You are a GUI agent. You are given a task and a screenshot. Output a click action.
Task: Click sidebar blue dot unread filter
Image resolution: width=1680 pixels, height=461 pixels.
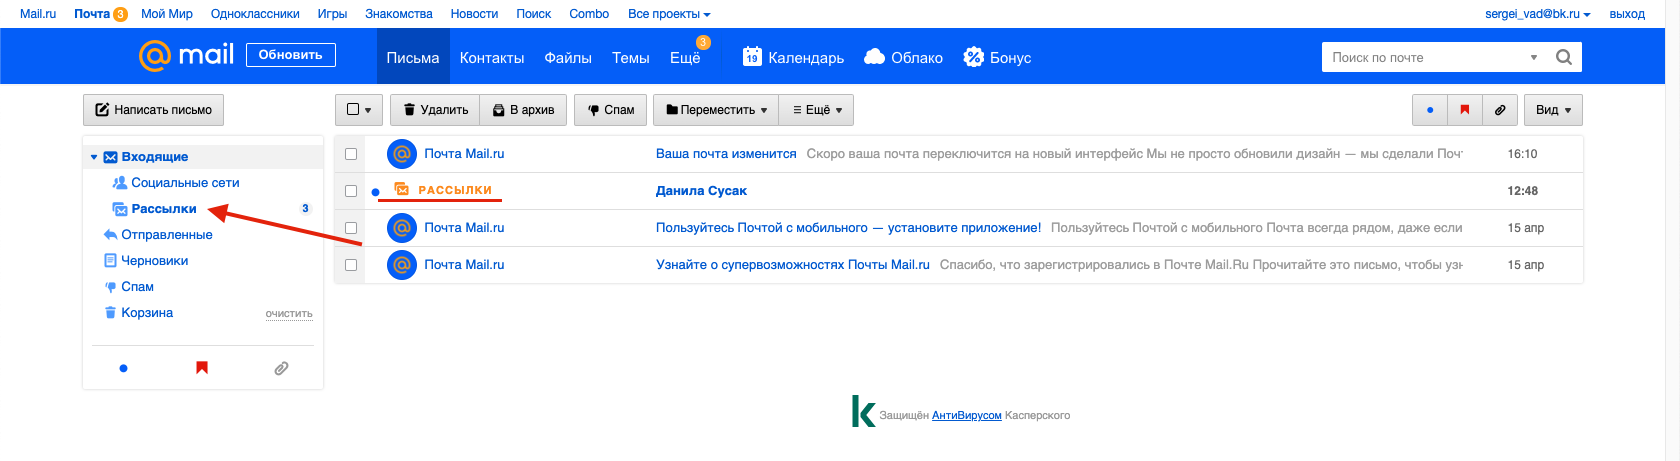click(123, 368)
